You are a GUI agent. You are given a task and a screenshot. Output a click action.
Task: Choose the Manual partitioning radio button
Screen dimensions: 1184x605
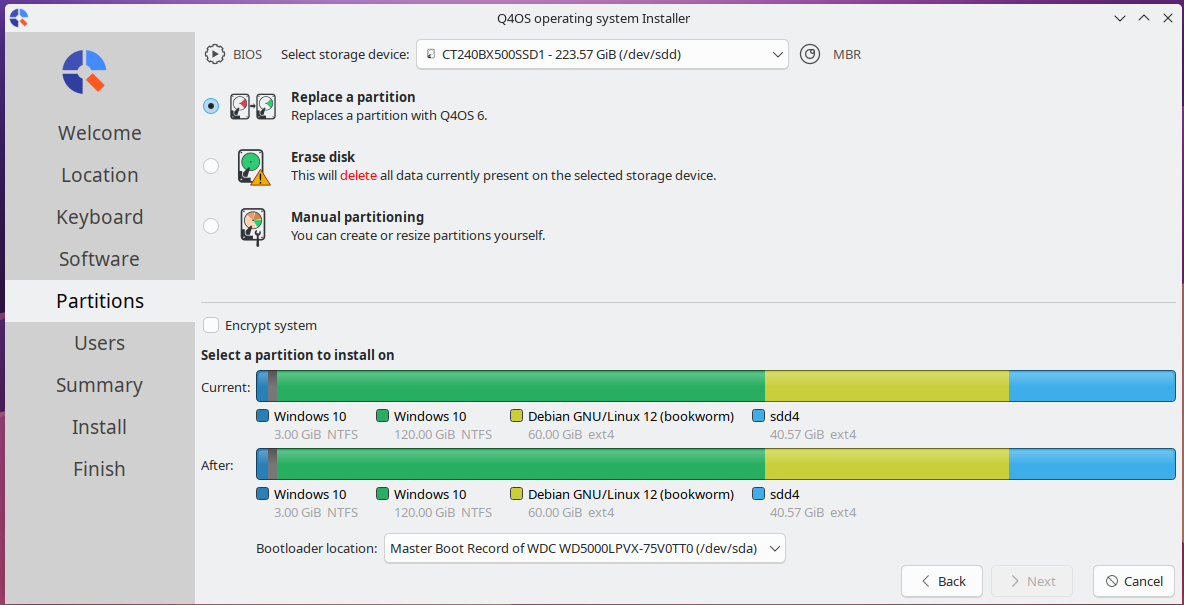(211, 226)
